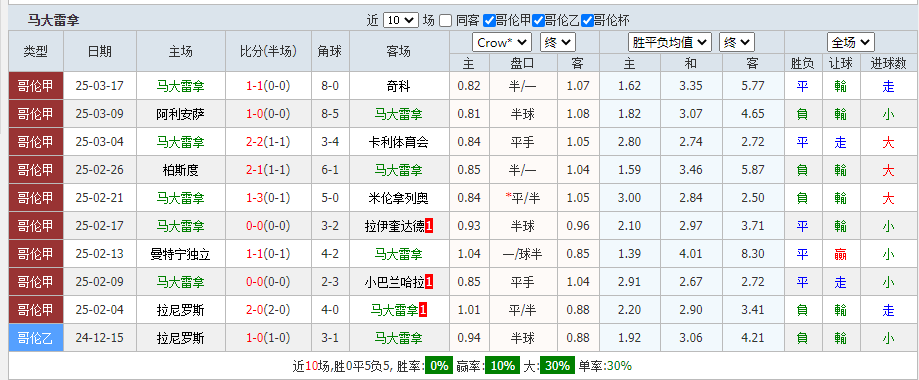Open the Crow* bookmaker dropdown

point(502,42)
